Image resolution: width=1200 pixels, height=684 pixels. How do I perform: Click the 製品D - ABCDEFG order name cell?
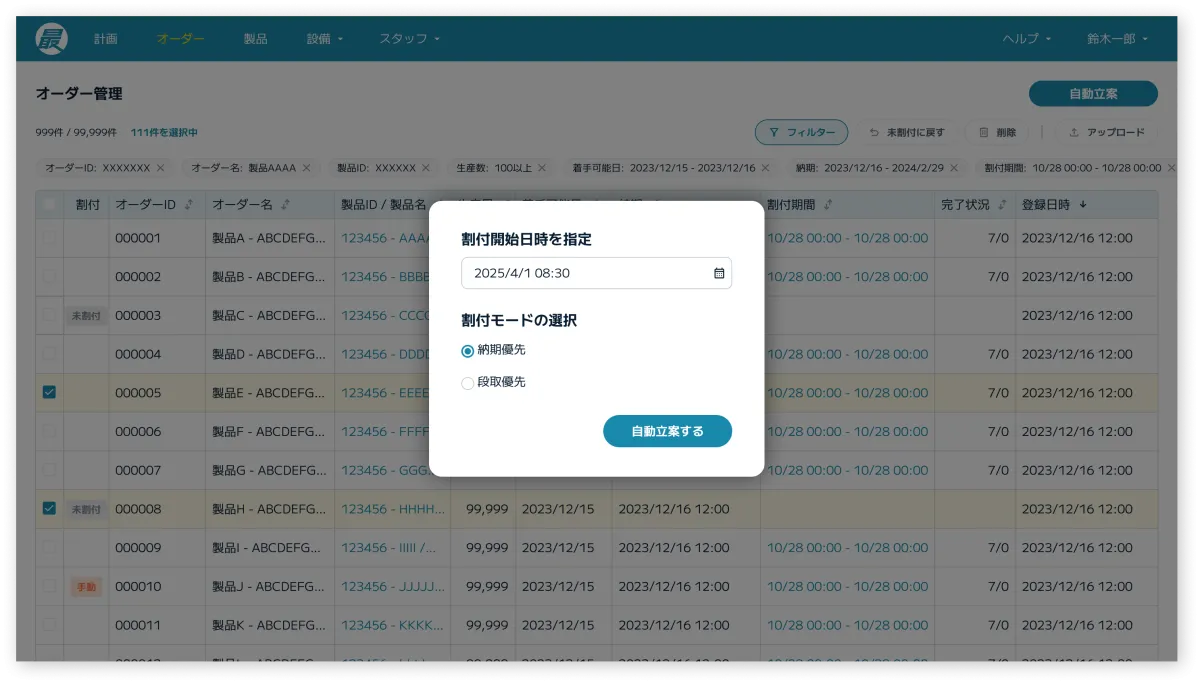point(269,354)
